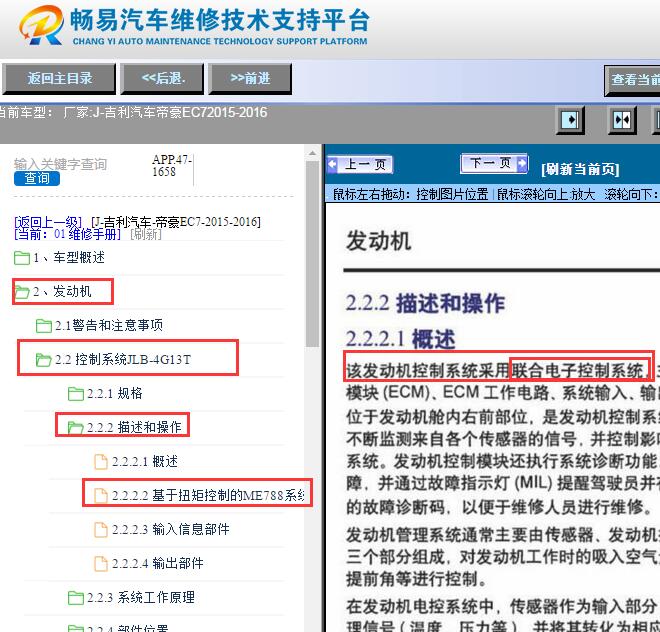
Task: Open the 查看当前 button
Action: 632,80
